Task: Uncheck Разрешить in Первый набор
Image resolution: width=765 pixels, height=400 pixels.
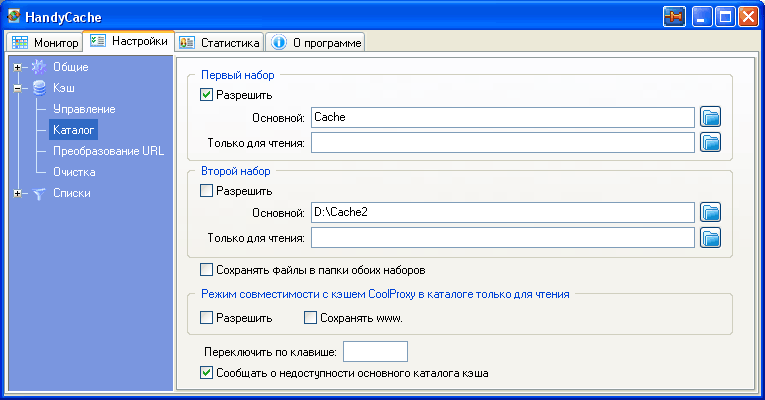Action: click(207, 95)
